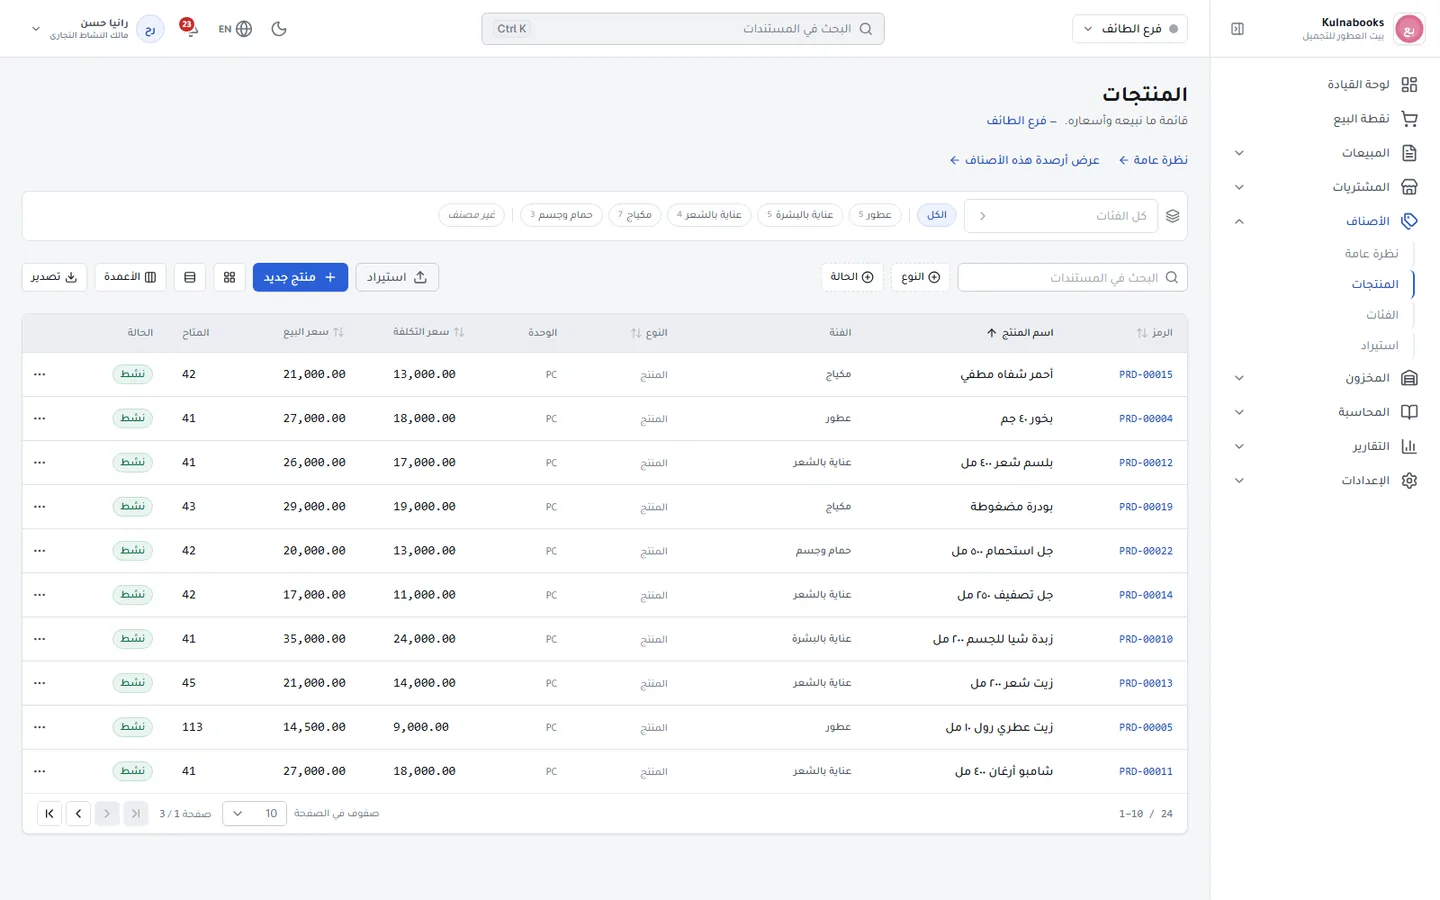Click استيراد upload button
The image size is (1440, 900).
coord(397,277)
